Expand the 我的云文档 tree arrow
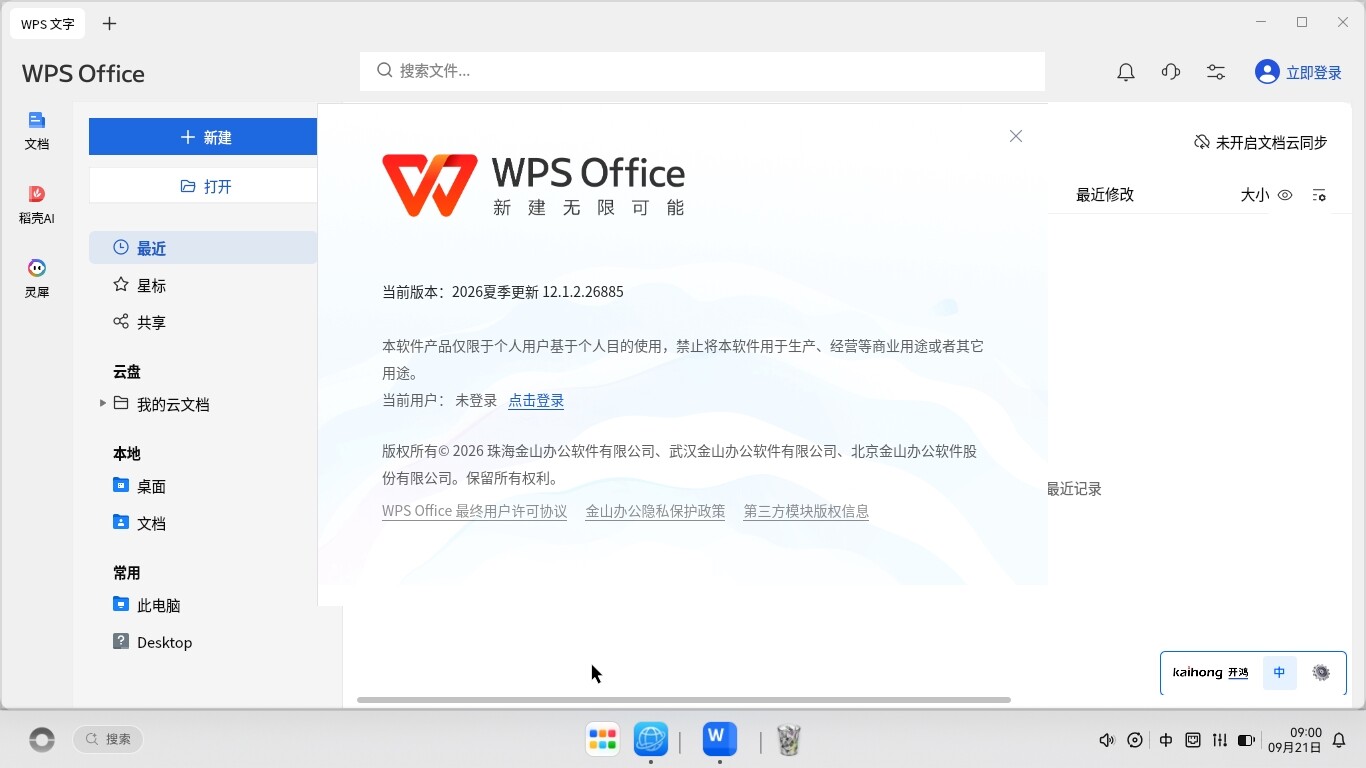Image resolution: width=1366 pixels, height=768 pixels. point(102,404)
